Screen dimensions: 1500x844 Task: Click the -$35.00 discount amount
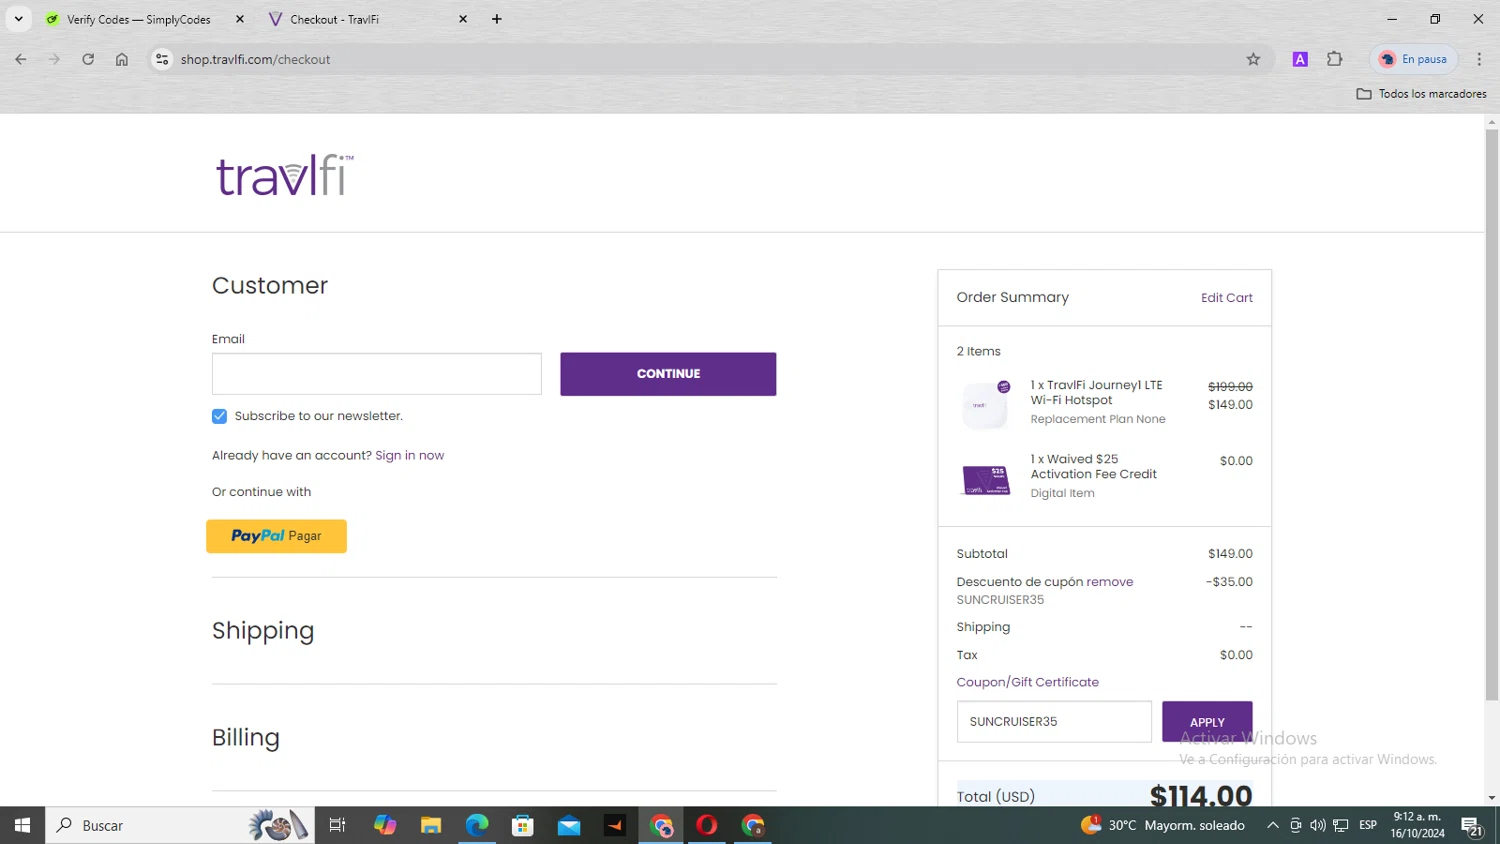1229,582
